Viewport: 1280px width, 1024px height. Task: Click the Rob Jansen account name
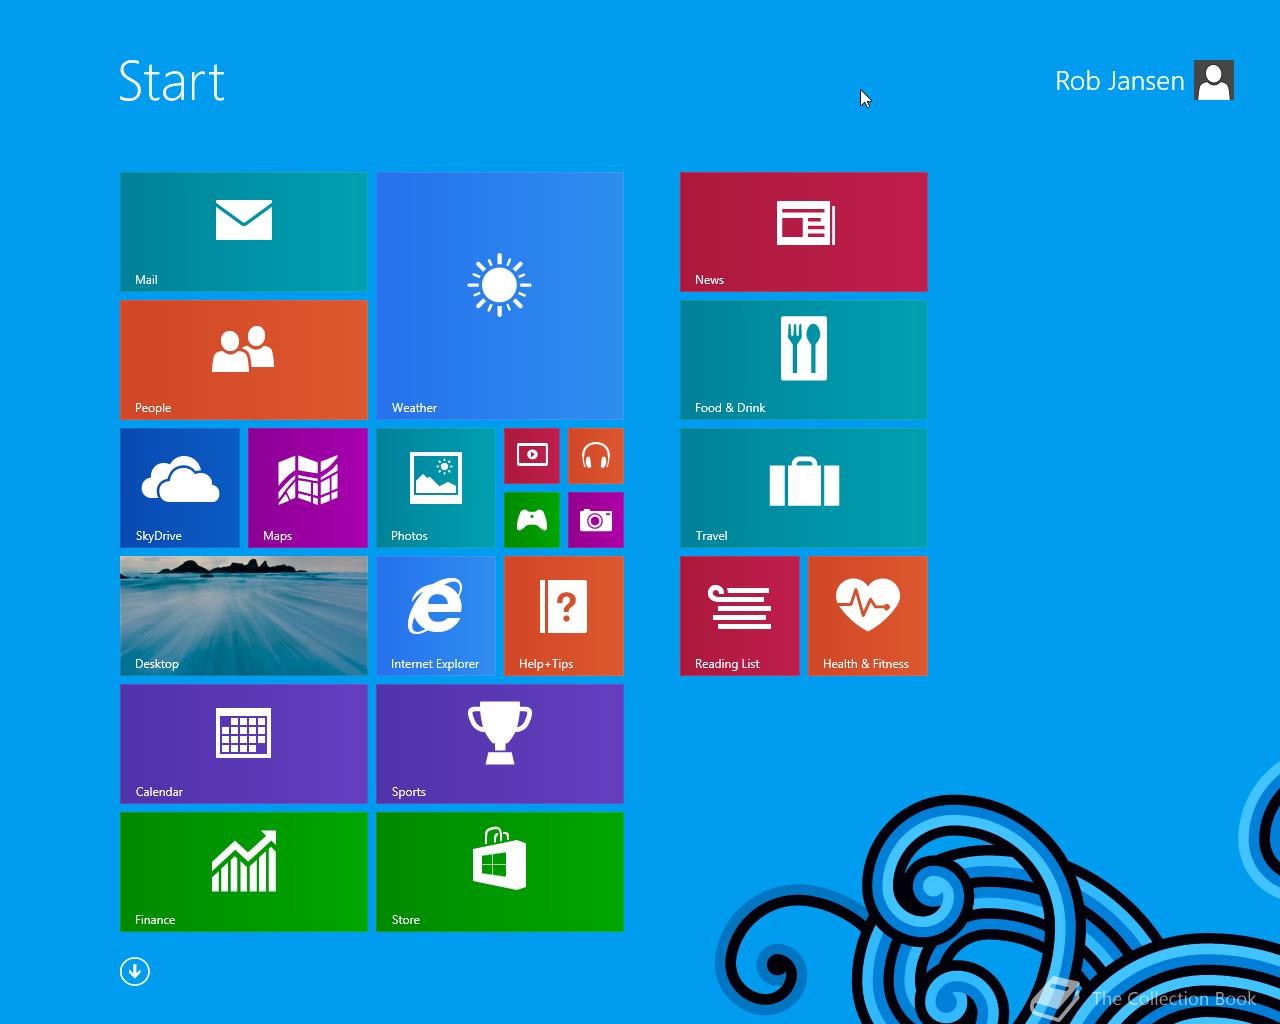1119,81
